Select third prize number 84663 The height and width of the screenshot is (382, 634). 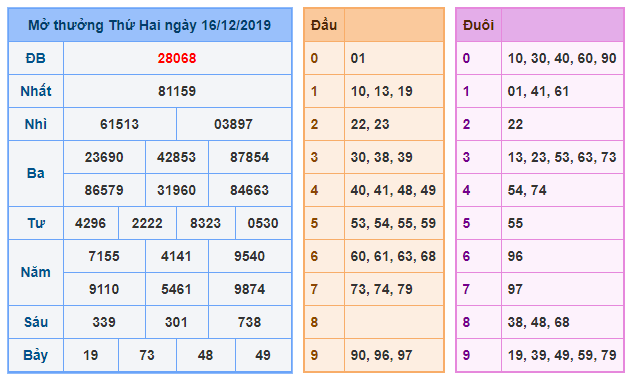coord(249,190)
